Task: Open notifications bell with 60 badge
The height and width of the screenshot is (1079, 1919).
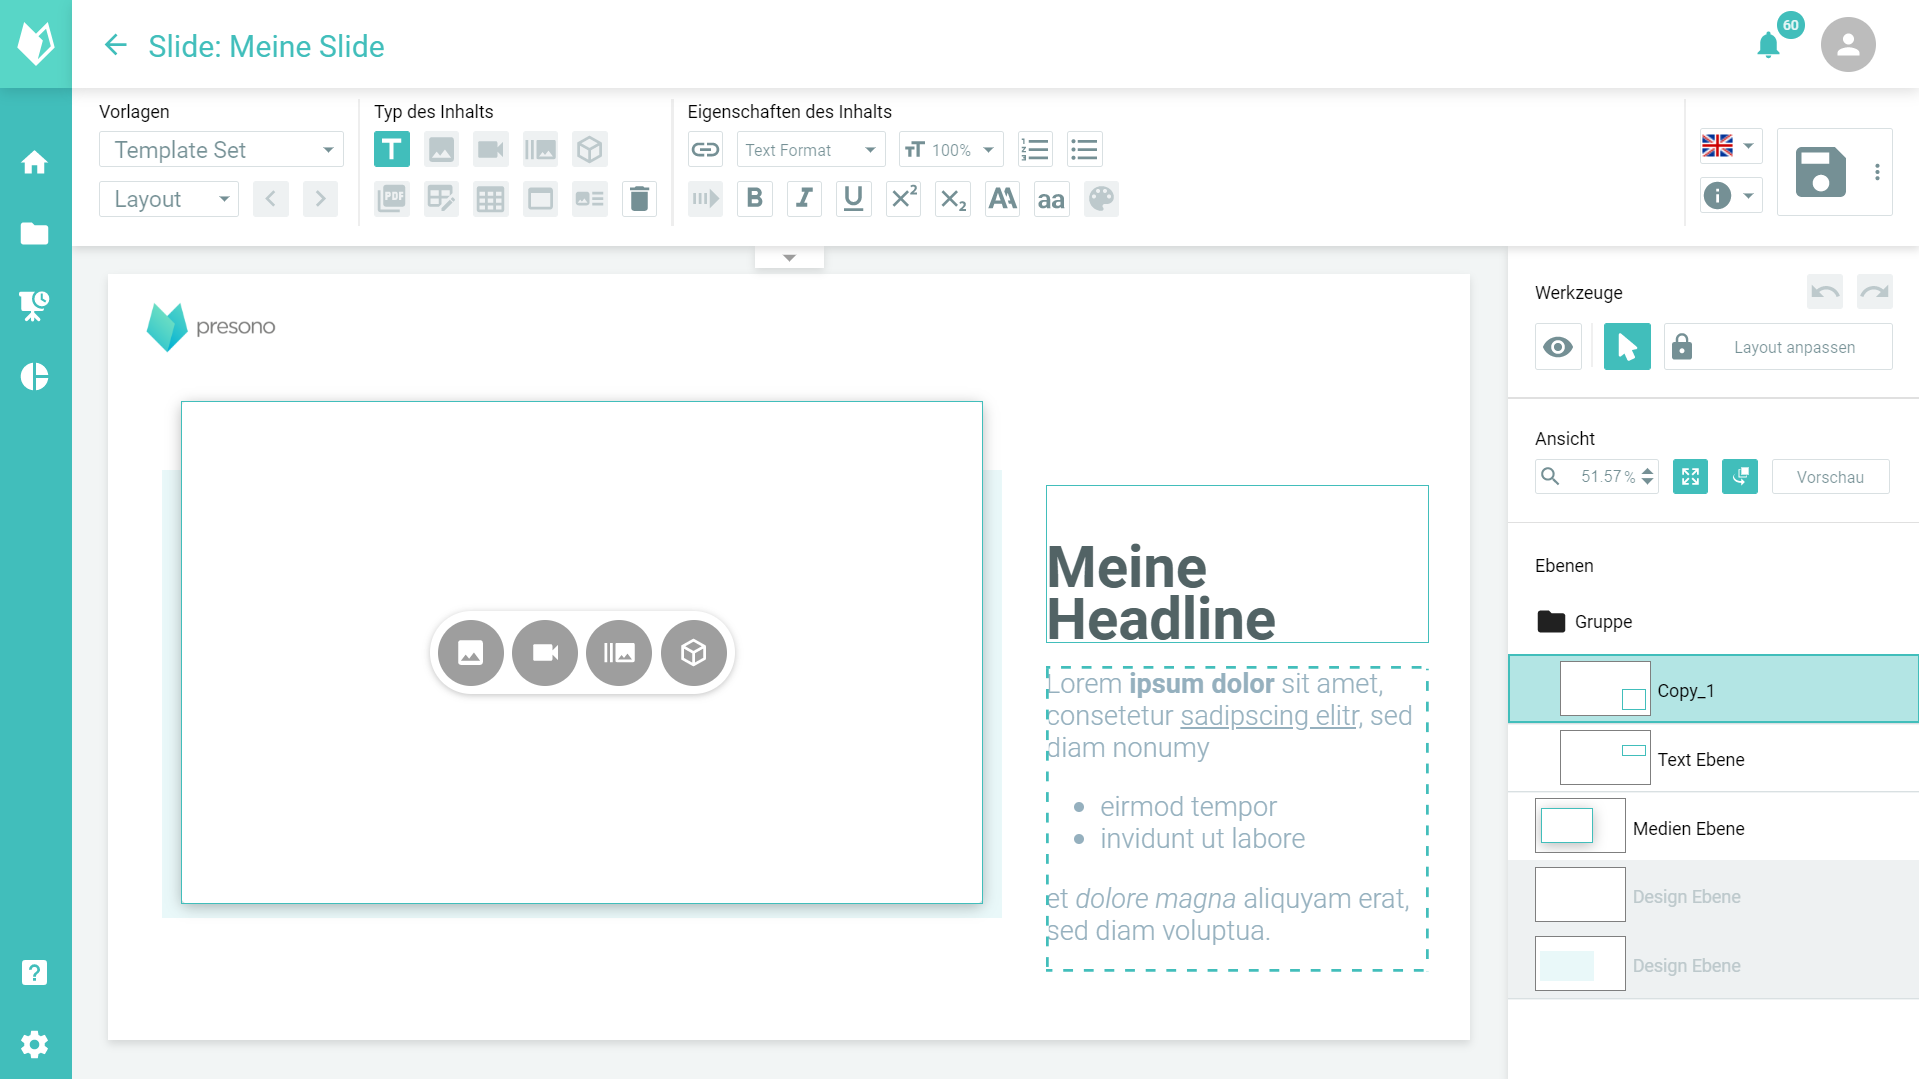Action: click(x=1768, y=45)
